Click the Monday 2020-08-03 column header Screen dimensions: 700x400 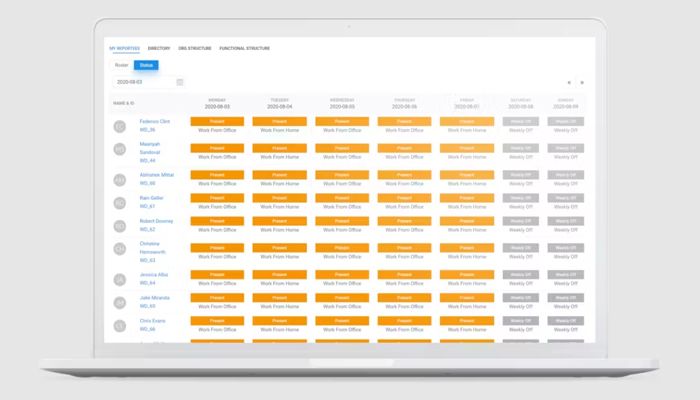pos(217,104)
